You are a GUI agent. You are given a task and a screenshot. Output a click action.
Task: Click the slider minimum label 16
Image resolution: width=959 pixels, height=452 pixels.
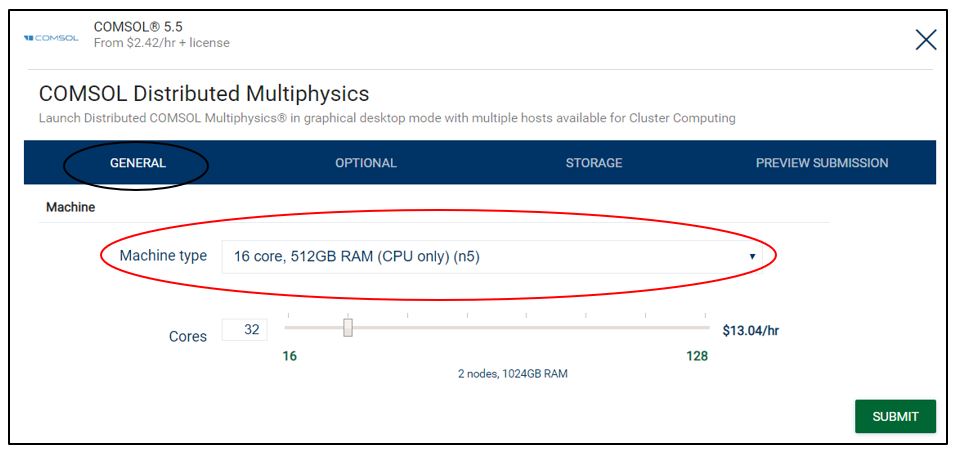[x=289, y=356]
